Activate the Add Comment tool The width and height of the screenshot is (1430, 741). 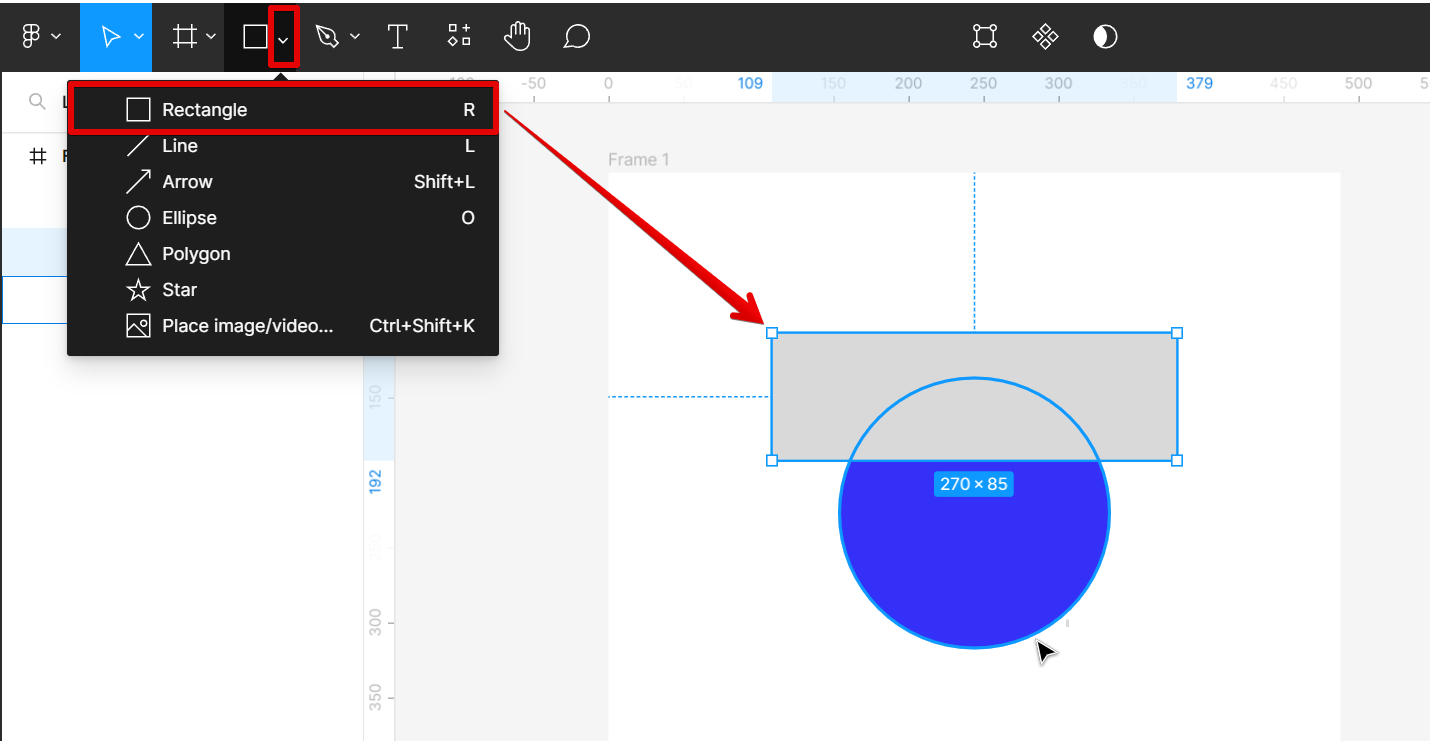point(576,37)
